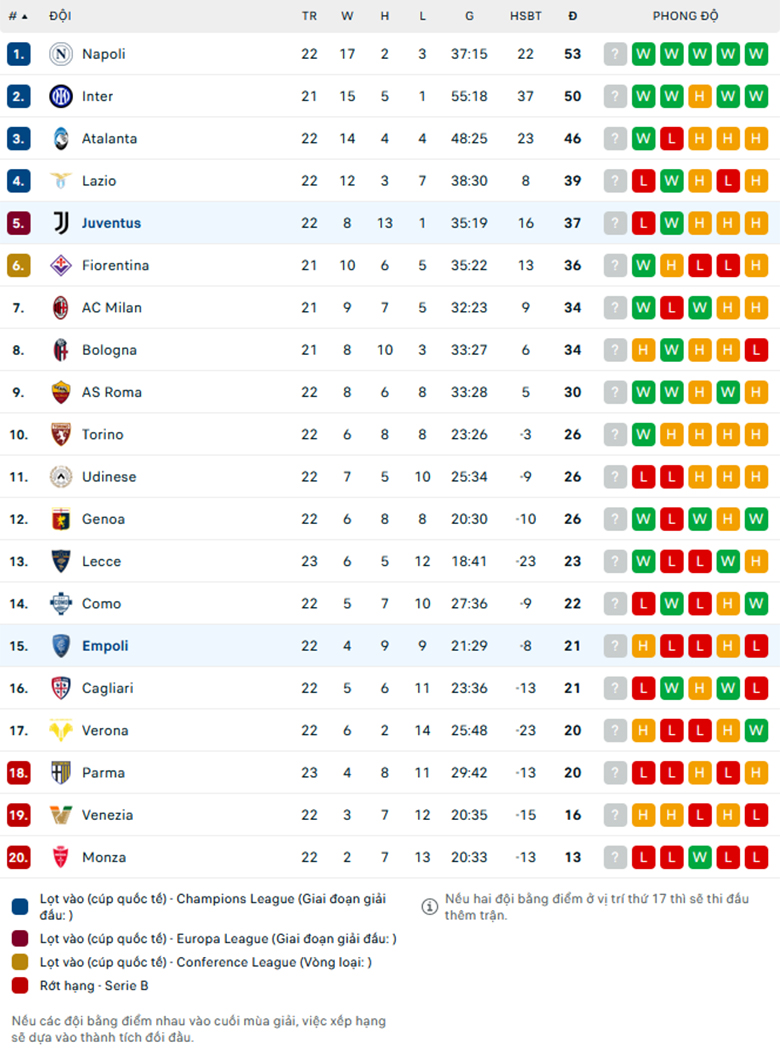Click the ĐỘI team column header
The width and height of the screenshot is (780, 1057).
coord(60,16)
